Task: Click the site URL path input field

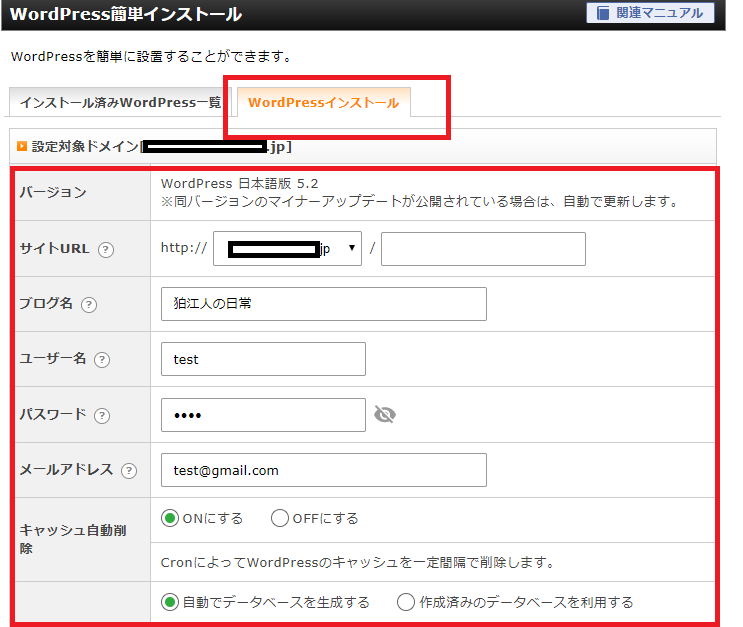Action: (x=483, y=249)
